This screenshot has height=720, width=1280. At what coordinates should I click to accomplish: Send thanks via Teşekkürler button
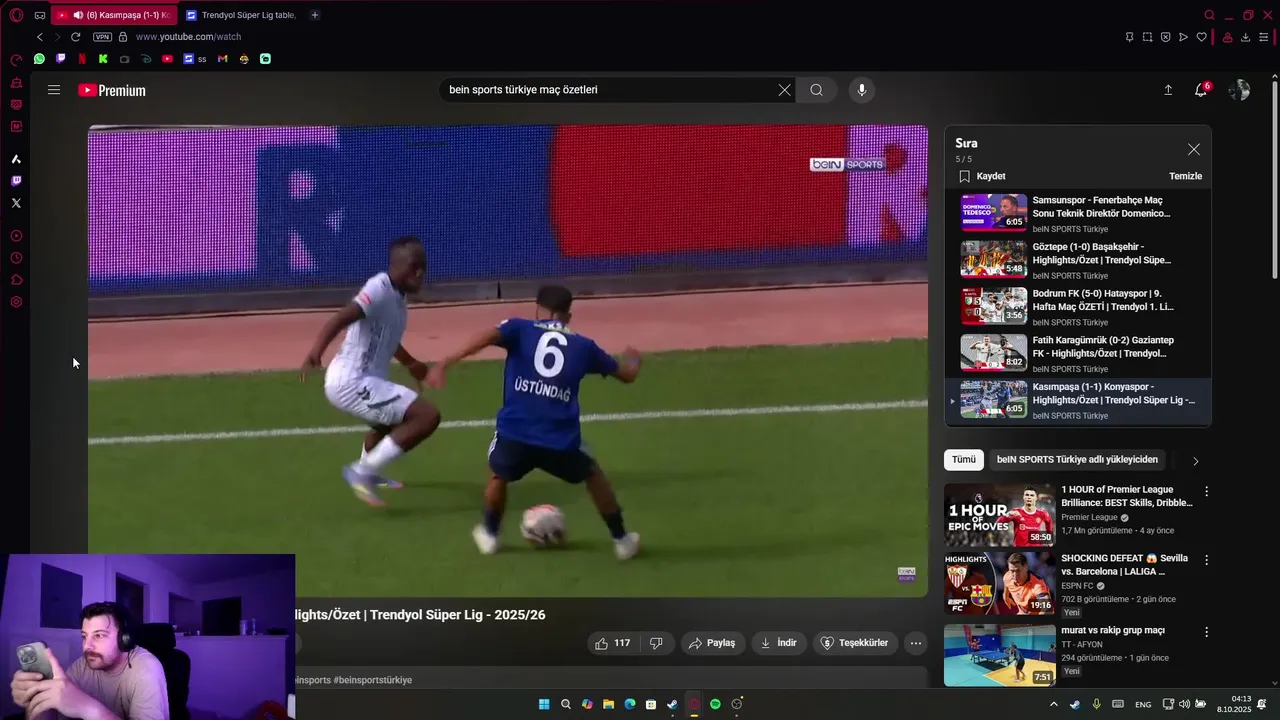tap(855, 643)
